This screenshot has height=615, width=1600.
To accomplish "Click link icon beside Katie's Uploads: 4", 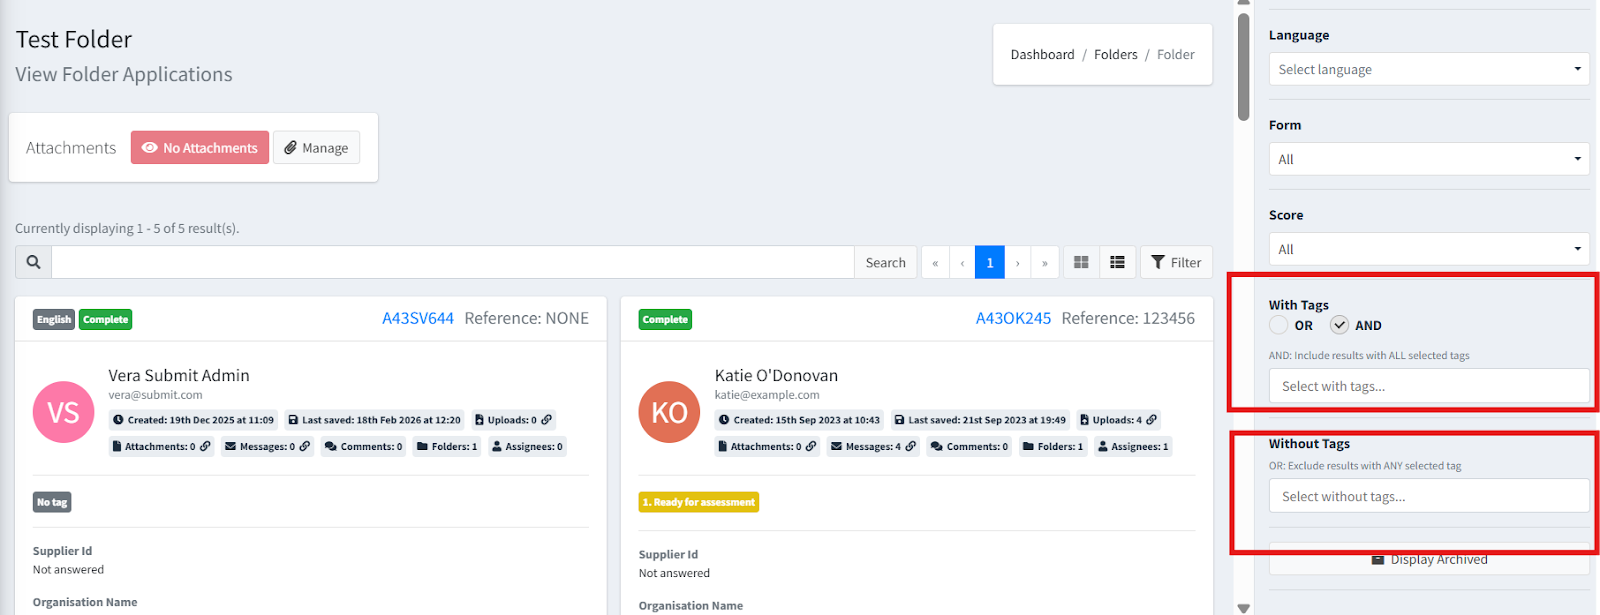I will [x=1151, y=420].
